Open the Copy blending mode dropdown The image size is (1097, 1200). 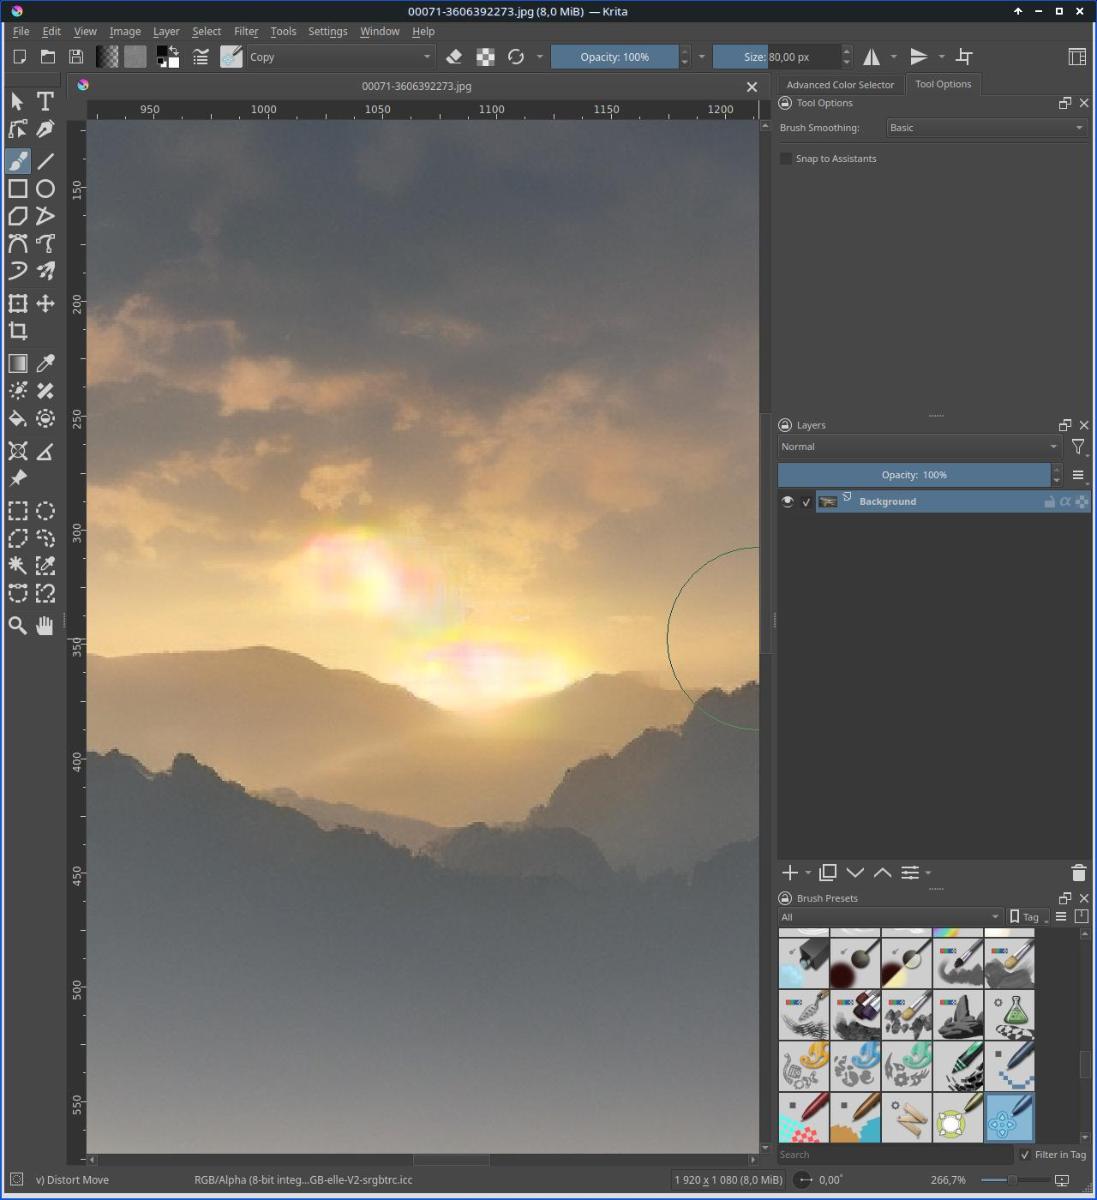tap(340, 57)
